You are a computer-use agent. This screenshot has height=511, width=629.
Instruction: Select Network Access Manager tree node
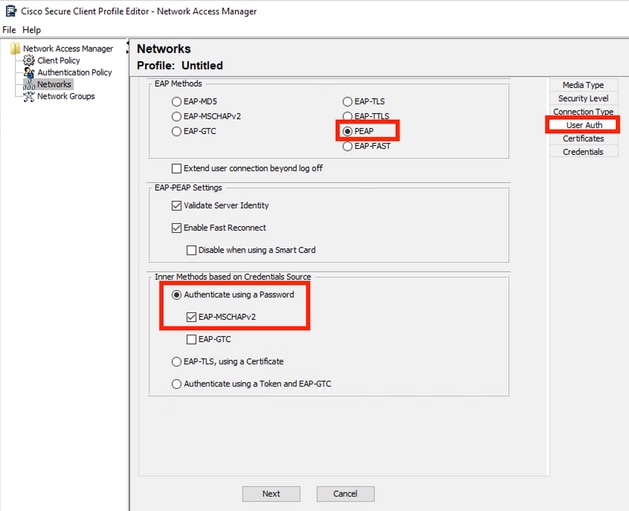click(68, 49)
